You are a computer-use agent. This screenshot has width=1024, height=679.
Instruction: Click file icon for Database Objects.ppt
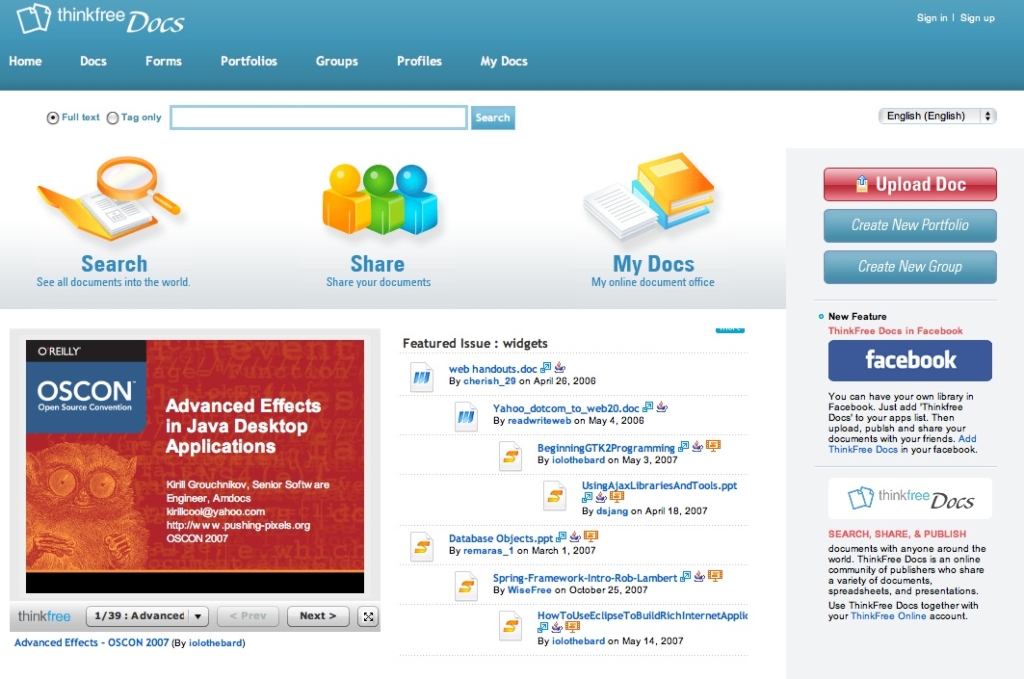(422, 546)
